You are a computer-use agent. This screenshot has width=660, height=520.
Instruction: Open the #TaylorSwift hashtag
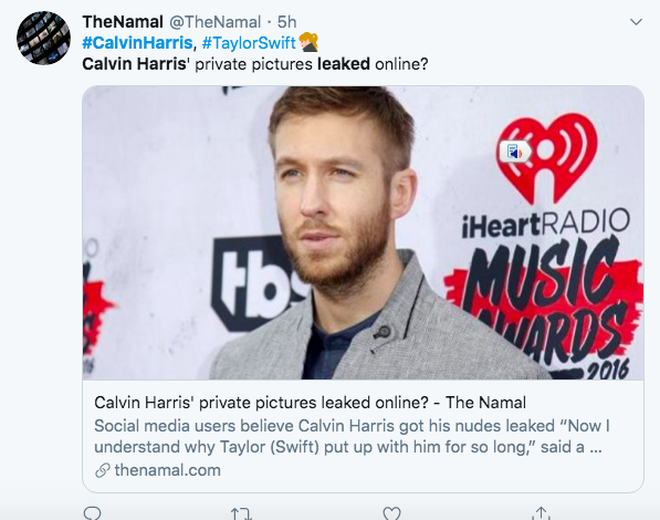tap(249, 43)
